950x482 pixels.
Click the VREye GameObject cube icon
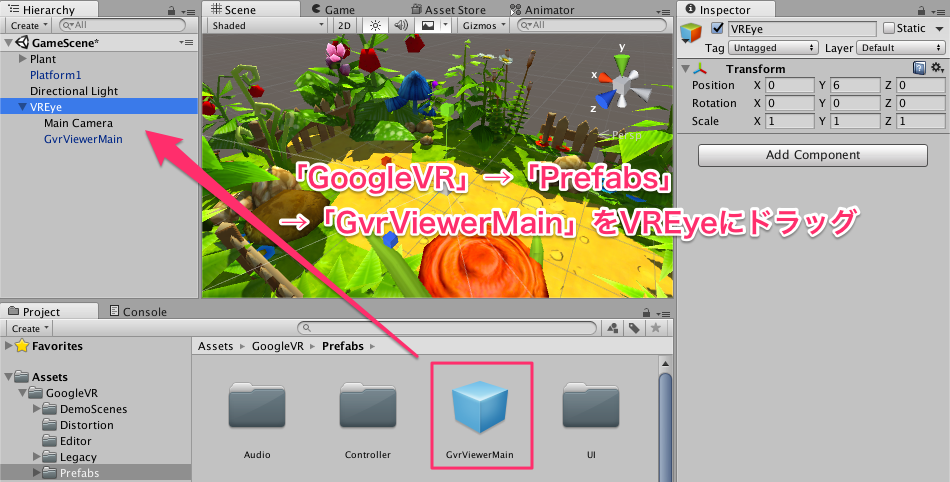coord(691,33)
